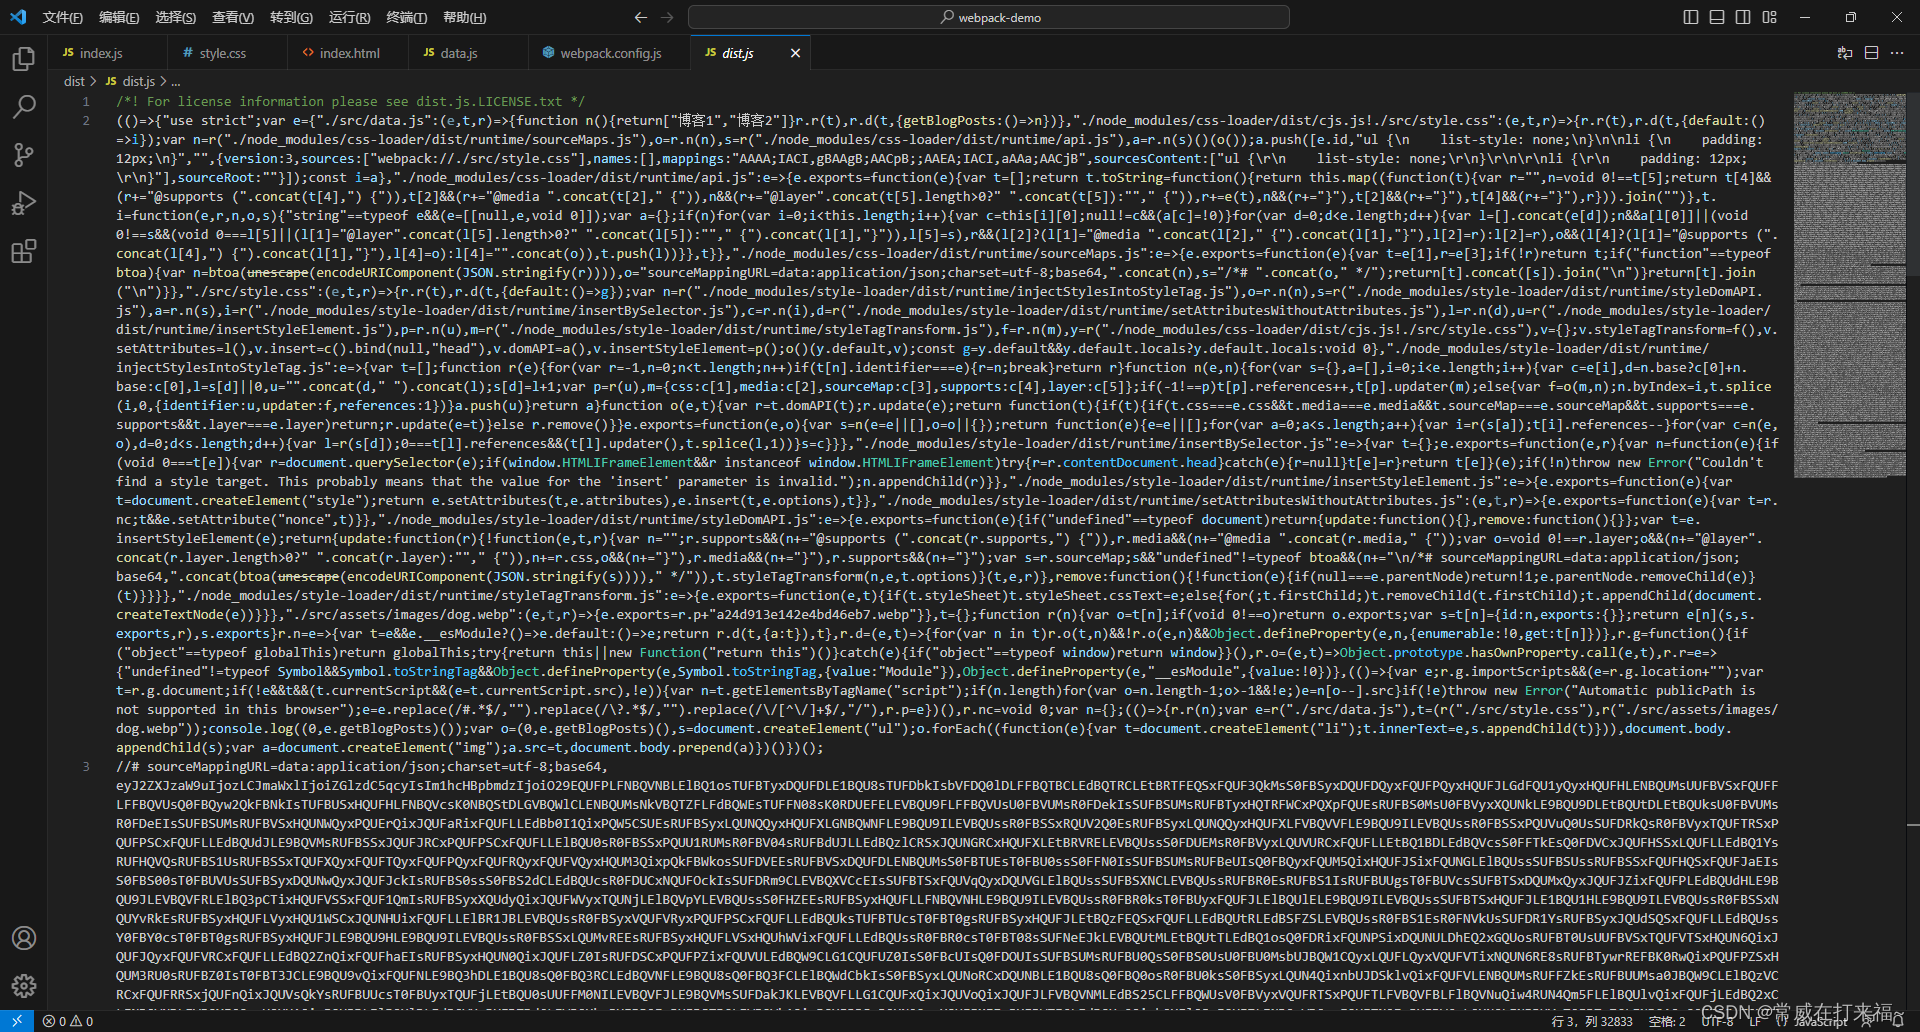Open the Accounts menu icon

tap(24, 938)
